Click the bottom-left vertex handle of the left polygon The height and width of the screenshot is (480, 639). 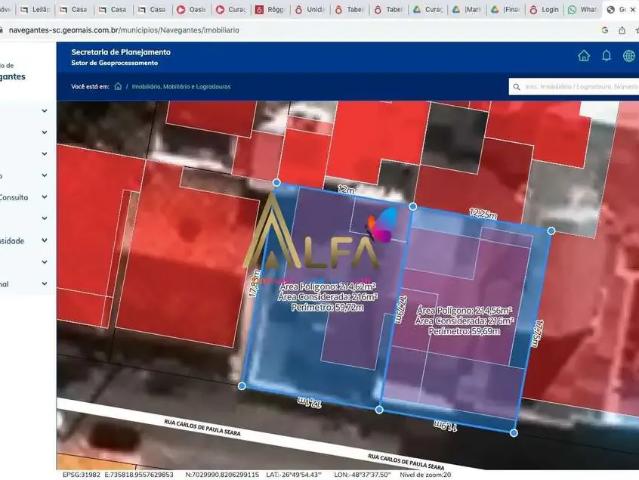pos(242,385)
